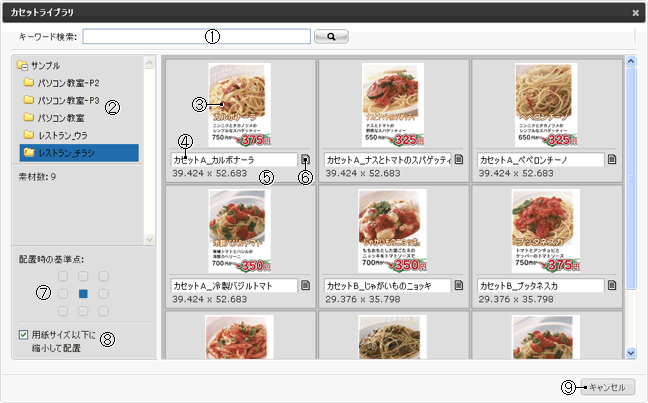Edit the カセットA_冷製バジルトマト name field
This screenshot has width=648, height=403.
[234, 286]
